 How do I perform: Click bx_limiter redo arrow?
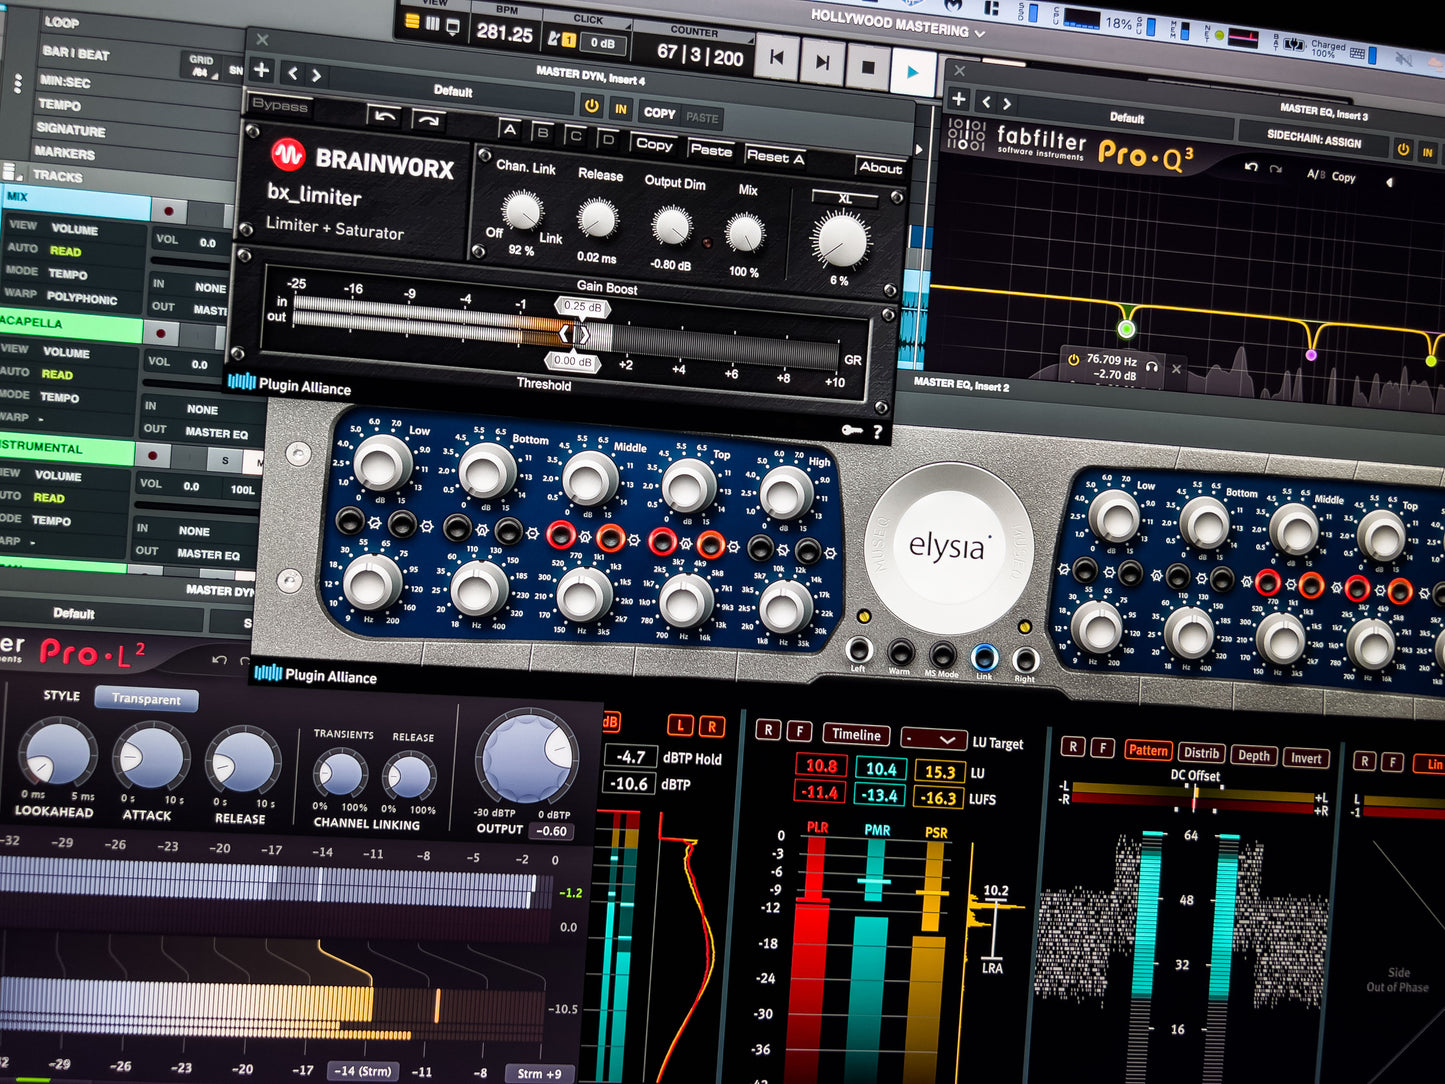pyautogui.click(x=427, y=120)
